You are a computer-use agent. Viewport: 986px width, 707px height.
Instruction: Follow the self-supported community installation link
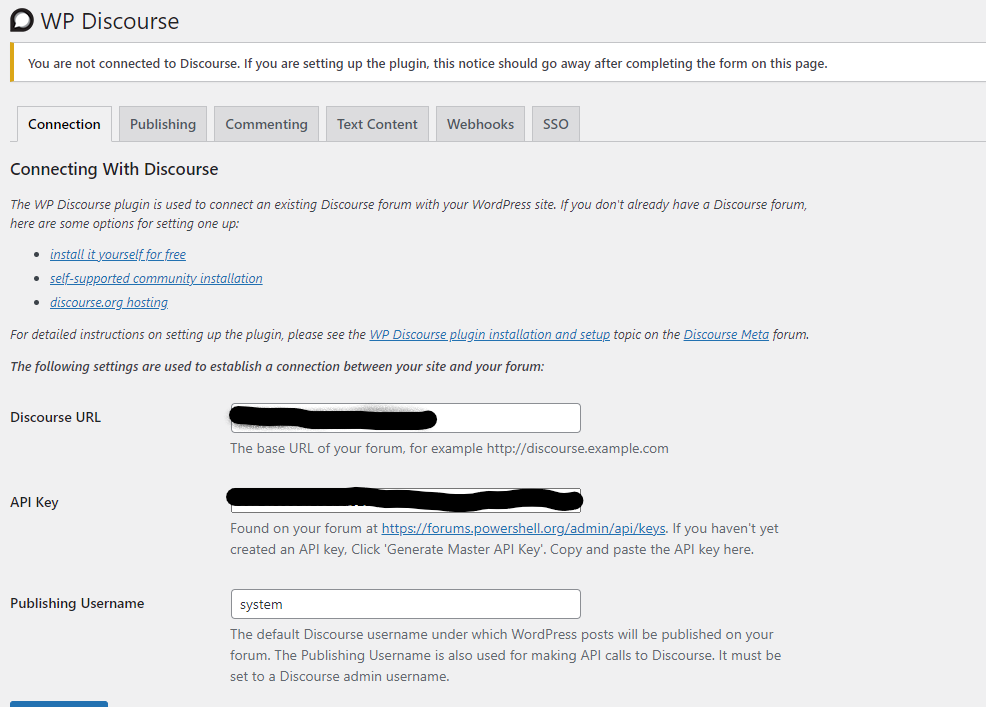tap(157, 278)
